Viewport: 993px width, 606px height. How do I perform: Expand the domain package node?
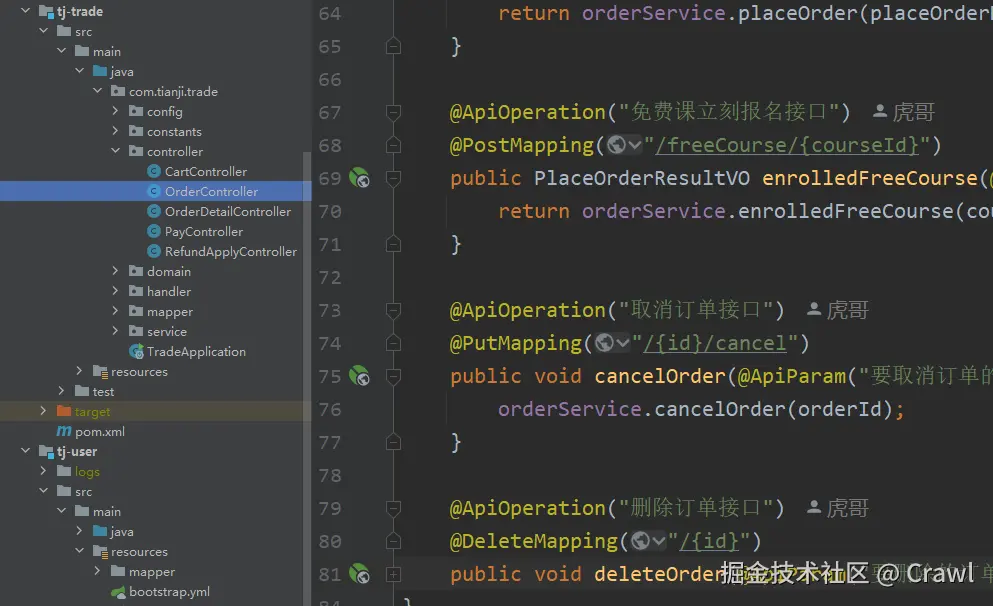pyautogui.click(x=115, y=271)
